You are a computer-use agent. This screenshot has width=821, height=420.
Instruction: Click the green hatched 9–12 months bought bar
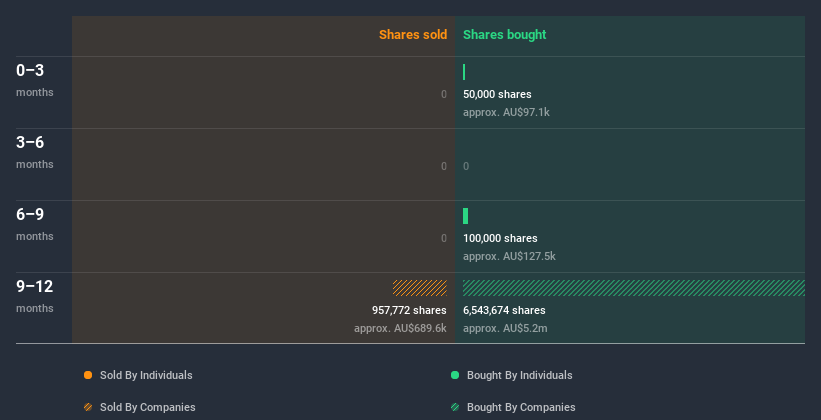pos(634,288)
